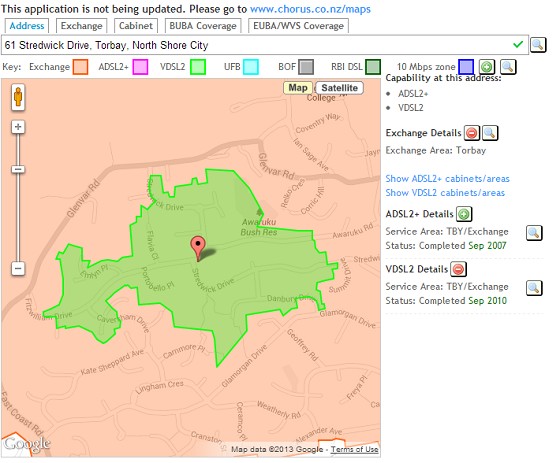Click green plus icon beside 10 Mbps zone
This screenshot has width=560, height=463.
[x=486, y=67]
